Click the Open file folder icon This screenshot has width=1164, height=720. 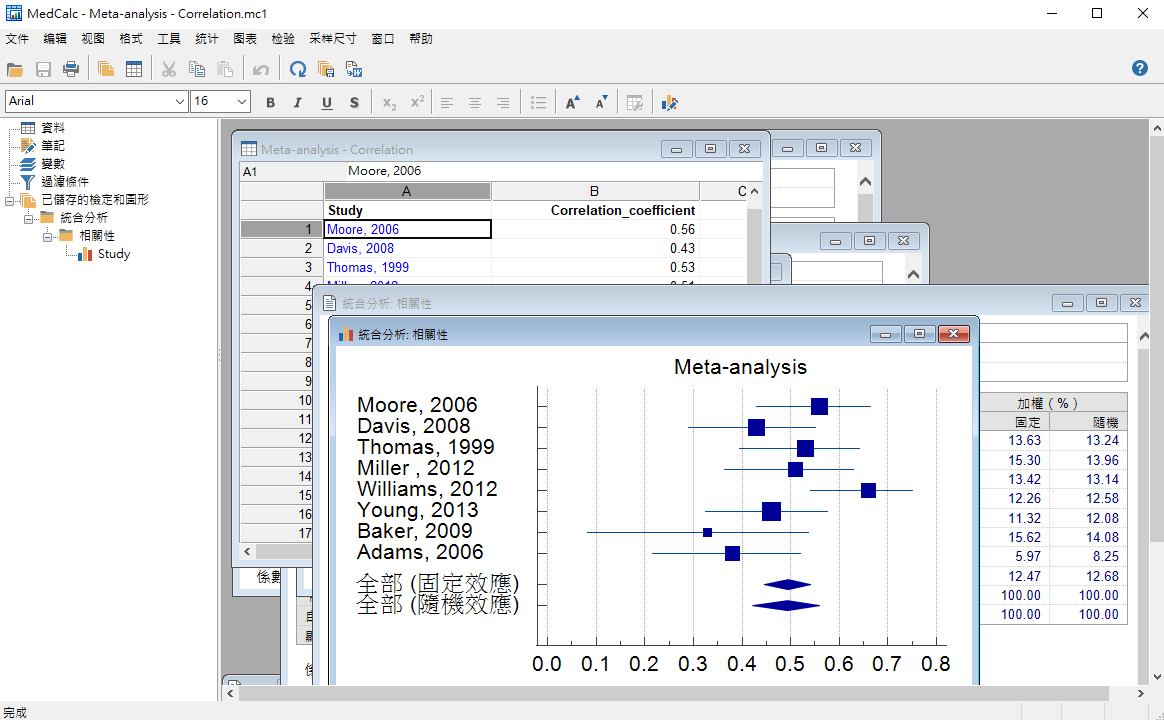pyautogui.click(x=14, y=69)
